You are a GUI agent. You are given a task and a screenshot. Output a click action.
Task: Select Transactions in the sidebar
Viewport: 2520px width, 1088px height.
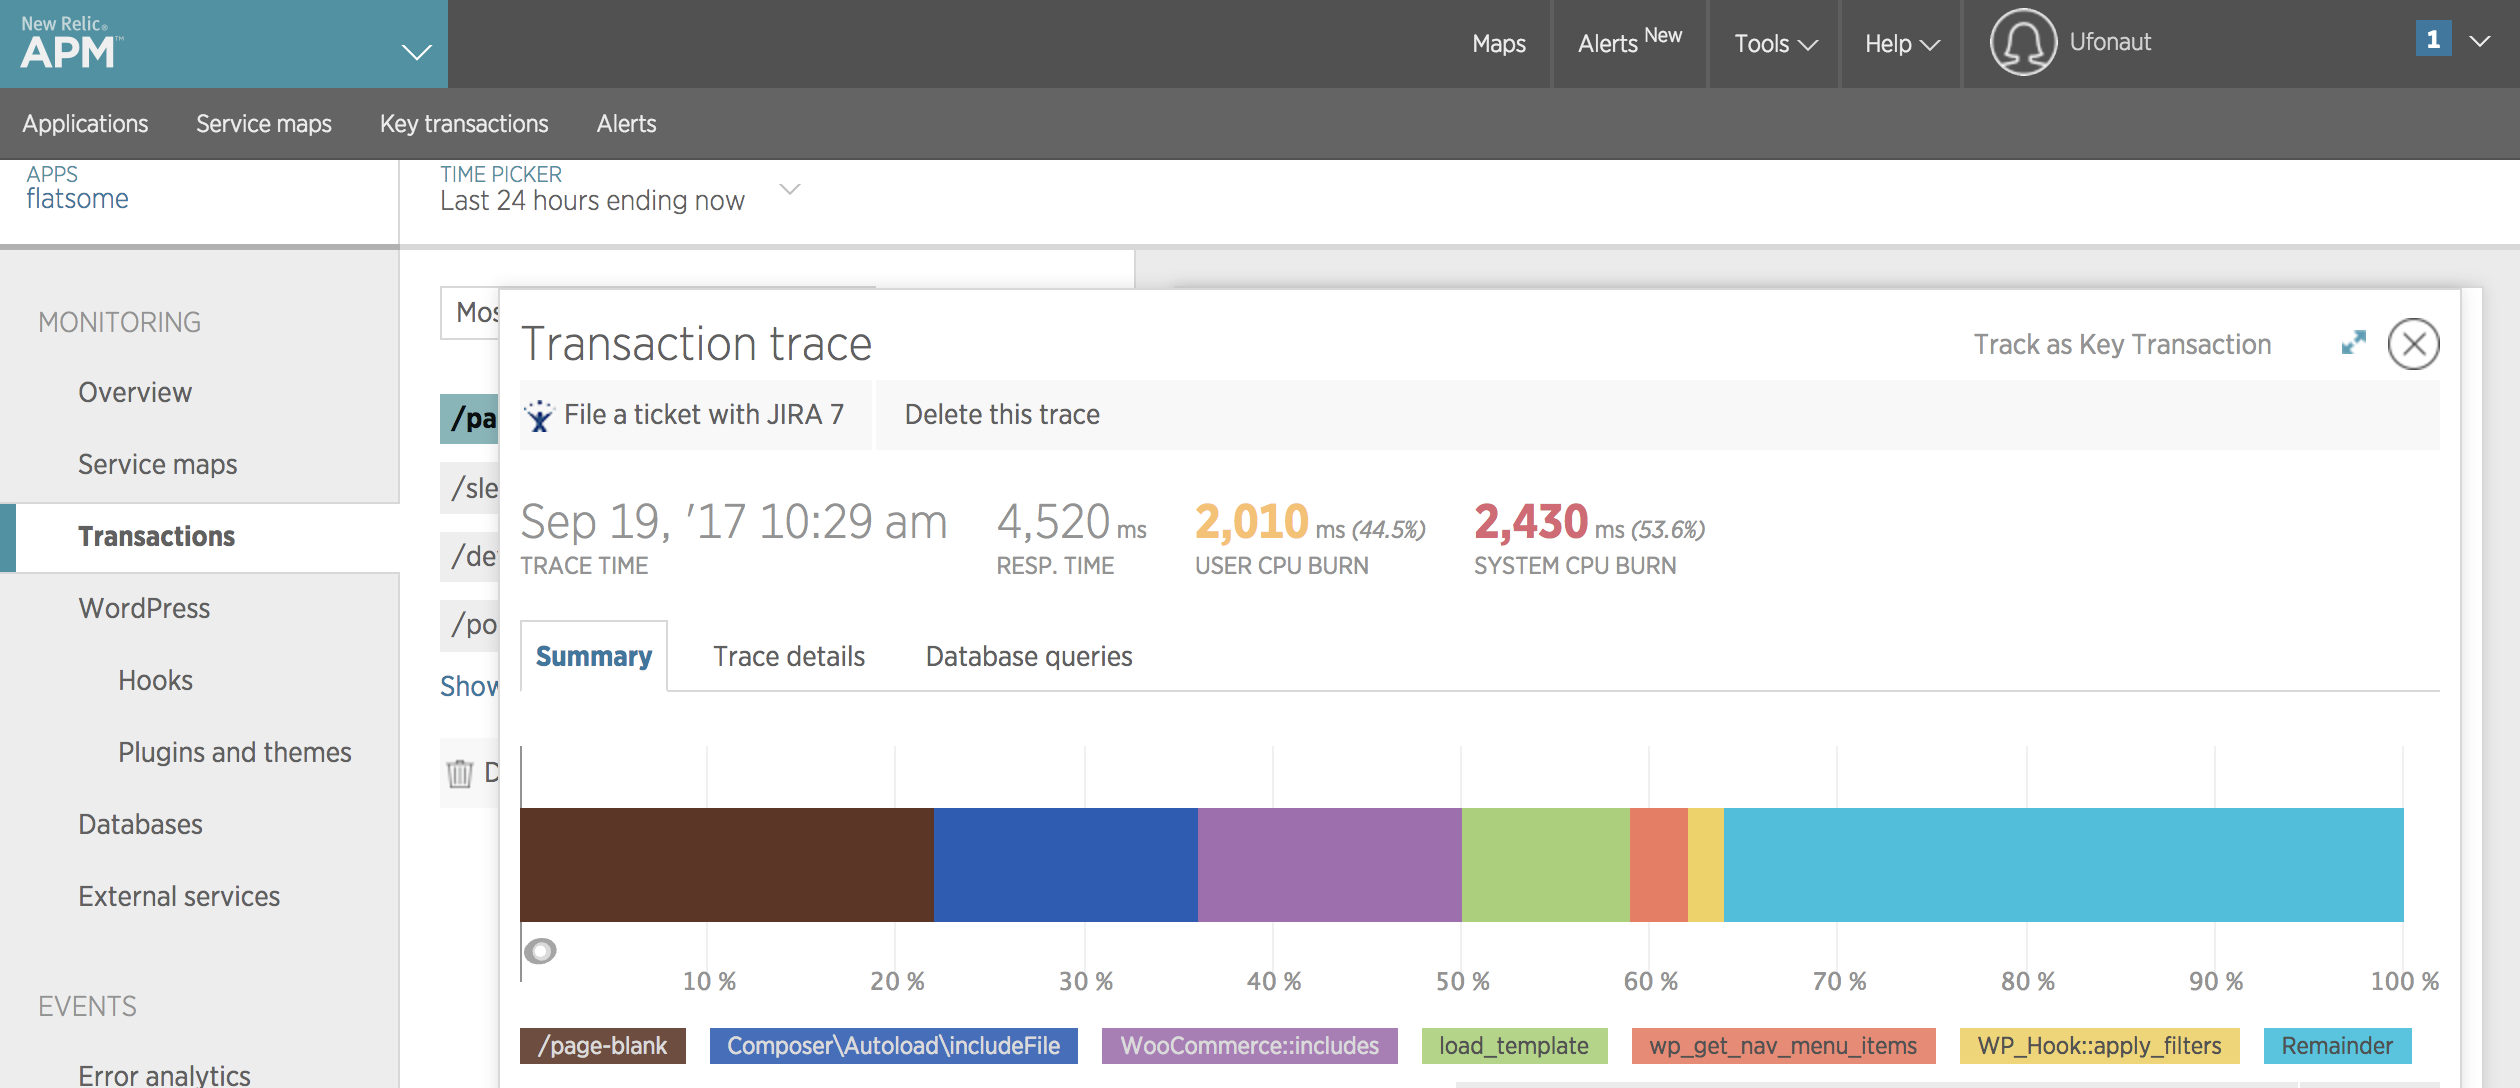point(157,536)
